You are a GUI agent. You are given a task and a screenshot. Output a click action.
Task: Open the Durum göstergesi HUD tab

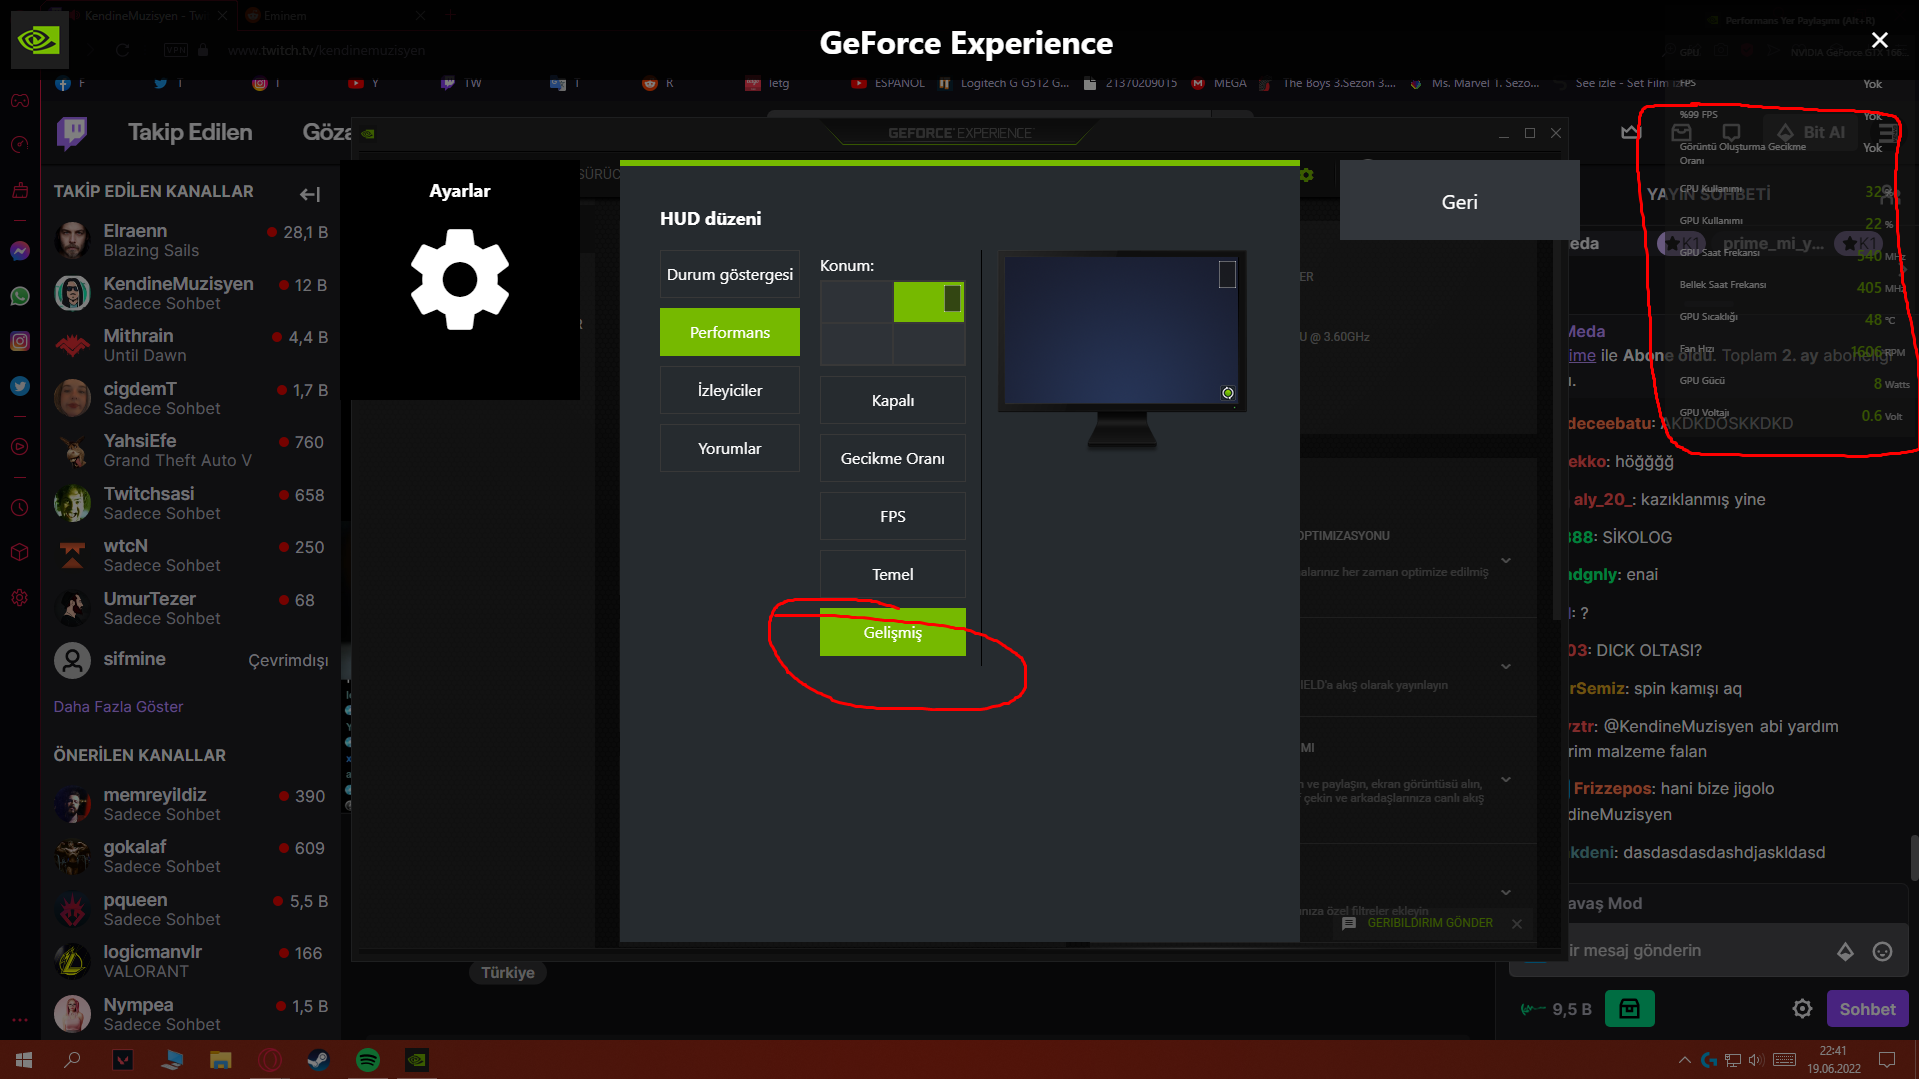pyautogui.click(x=730, y=274)
